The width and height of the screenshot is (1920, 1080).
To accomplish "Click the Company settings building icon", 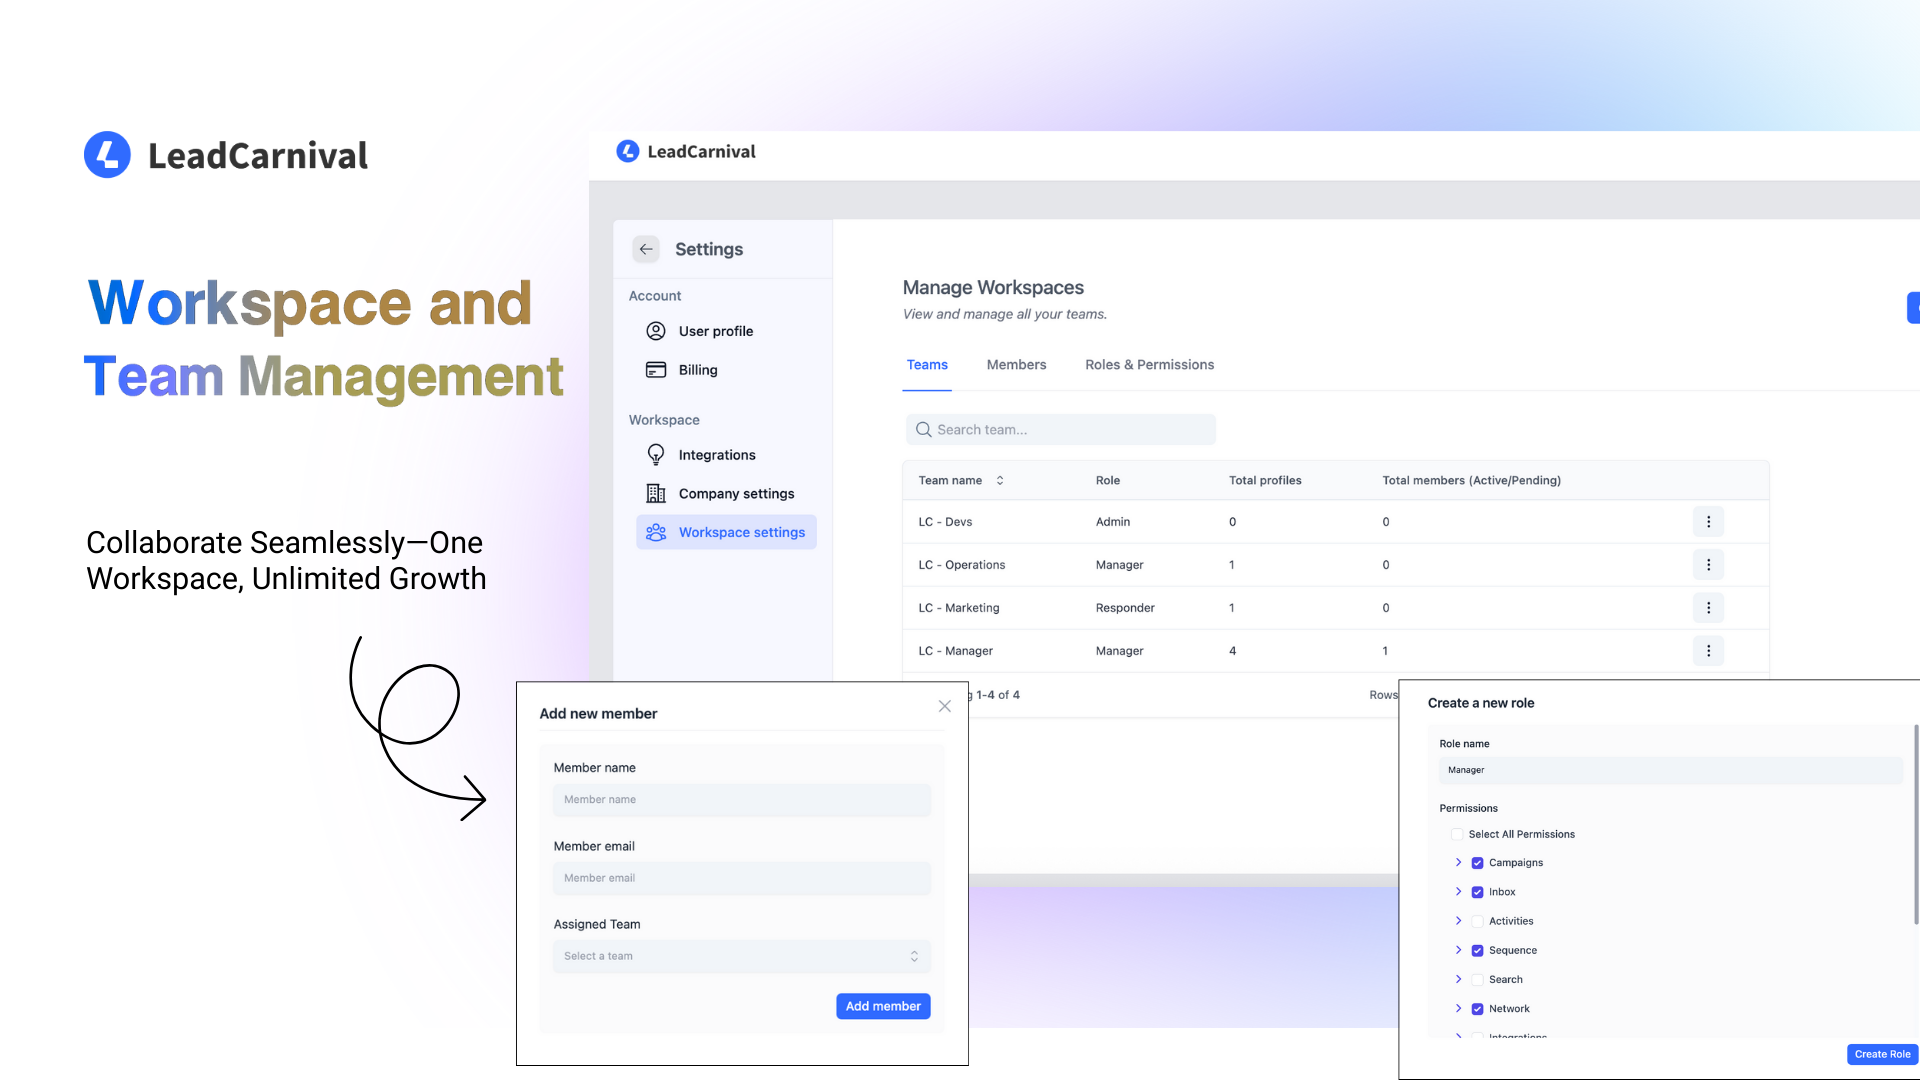I will [656, 494].
